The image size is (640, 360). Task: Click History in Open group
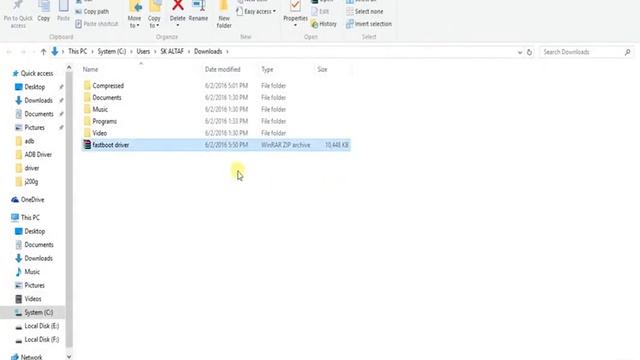pyautogui.click(x=324, y=24)
